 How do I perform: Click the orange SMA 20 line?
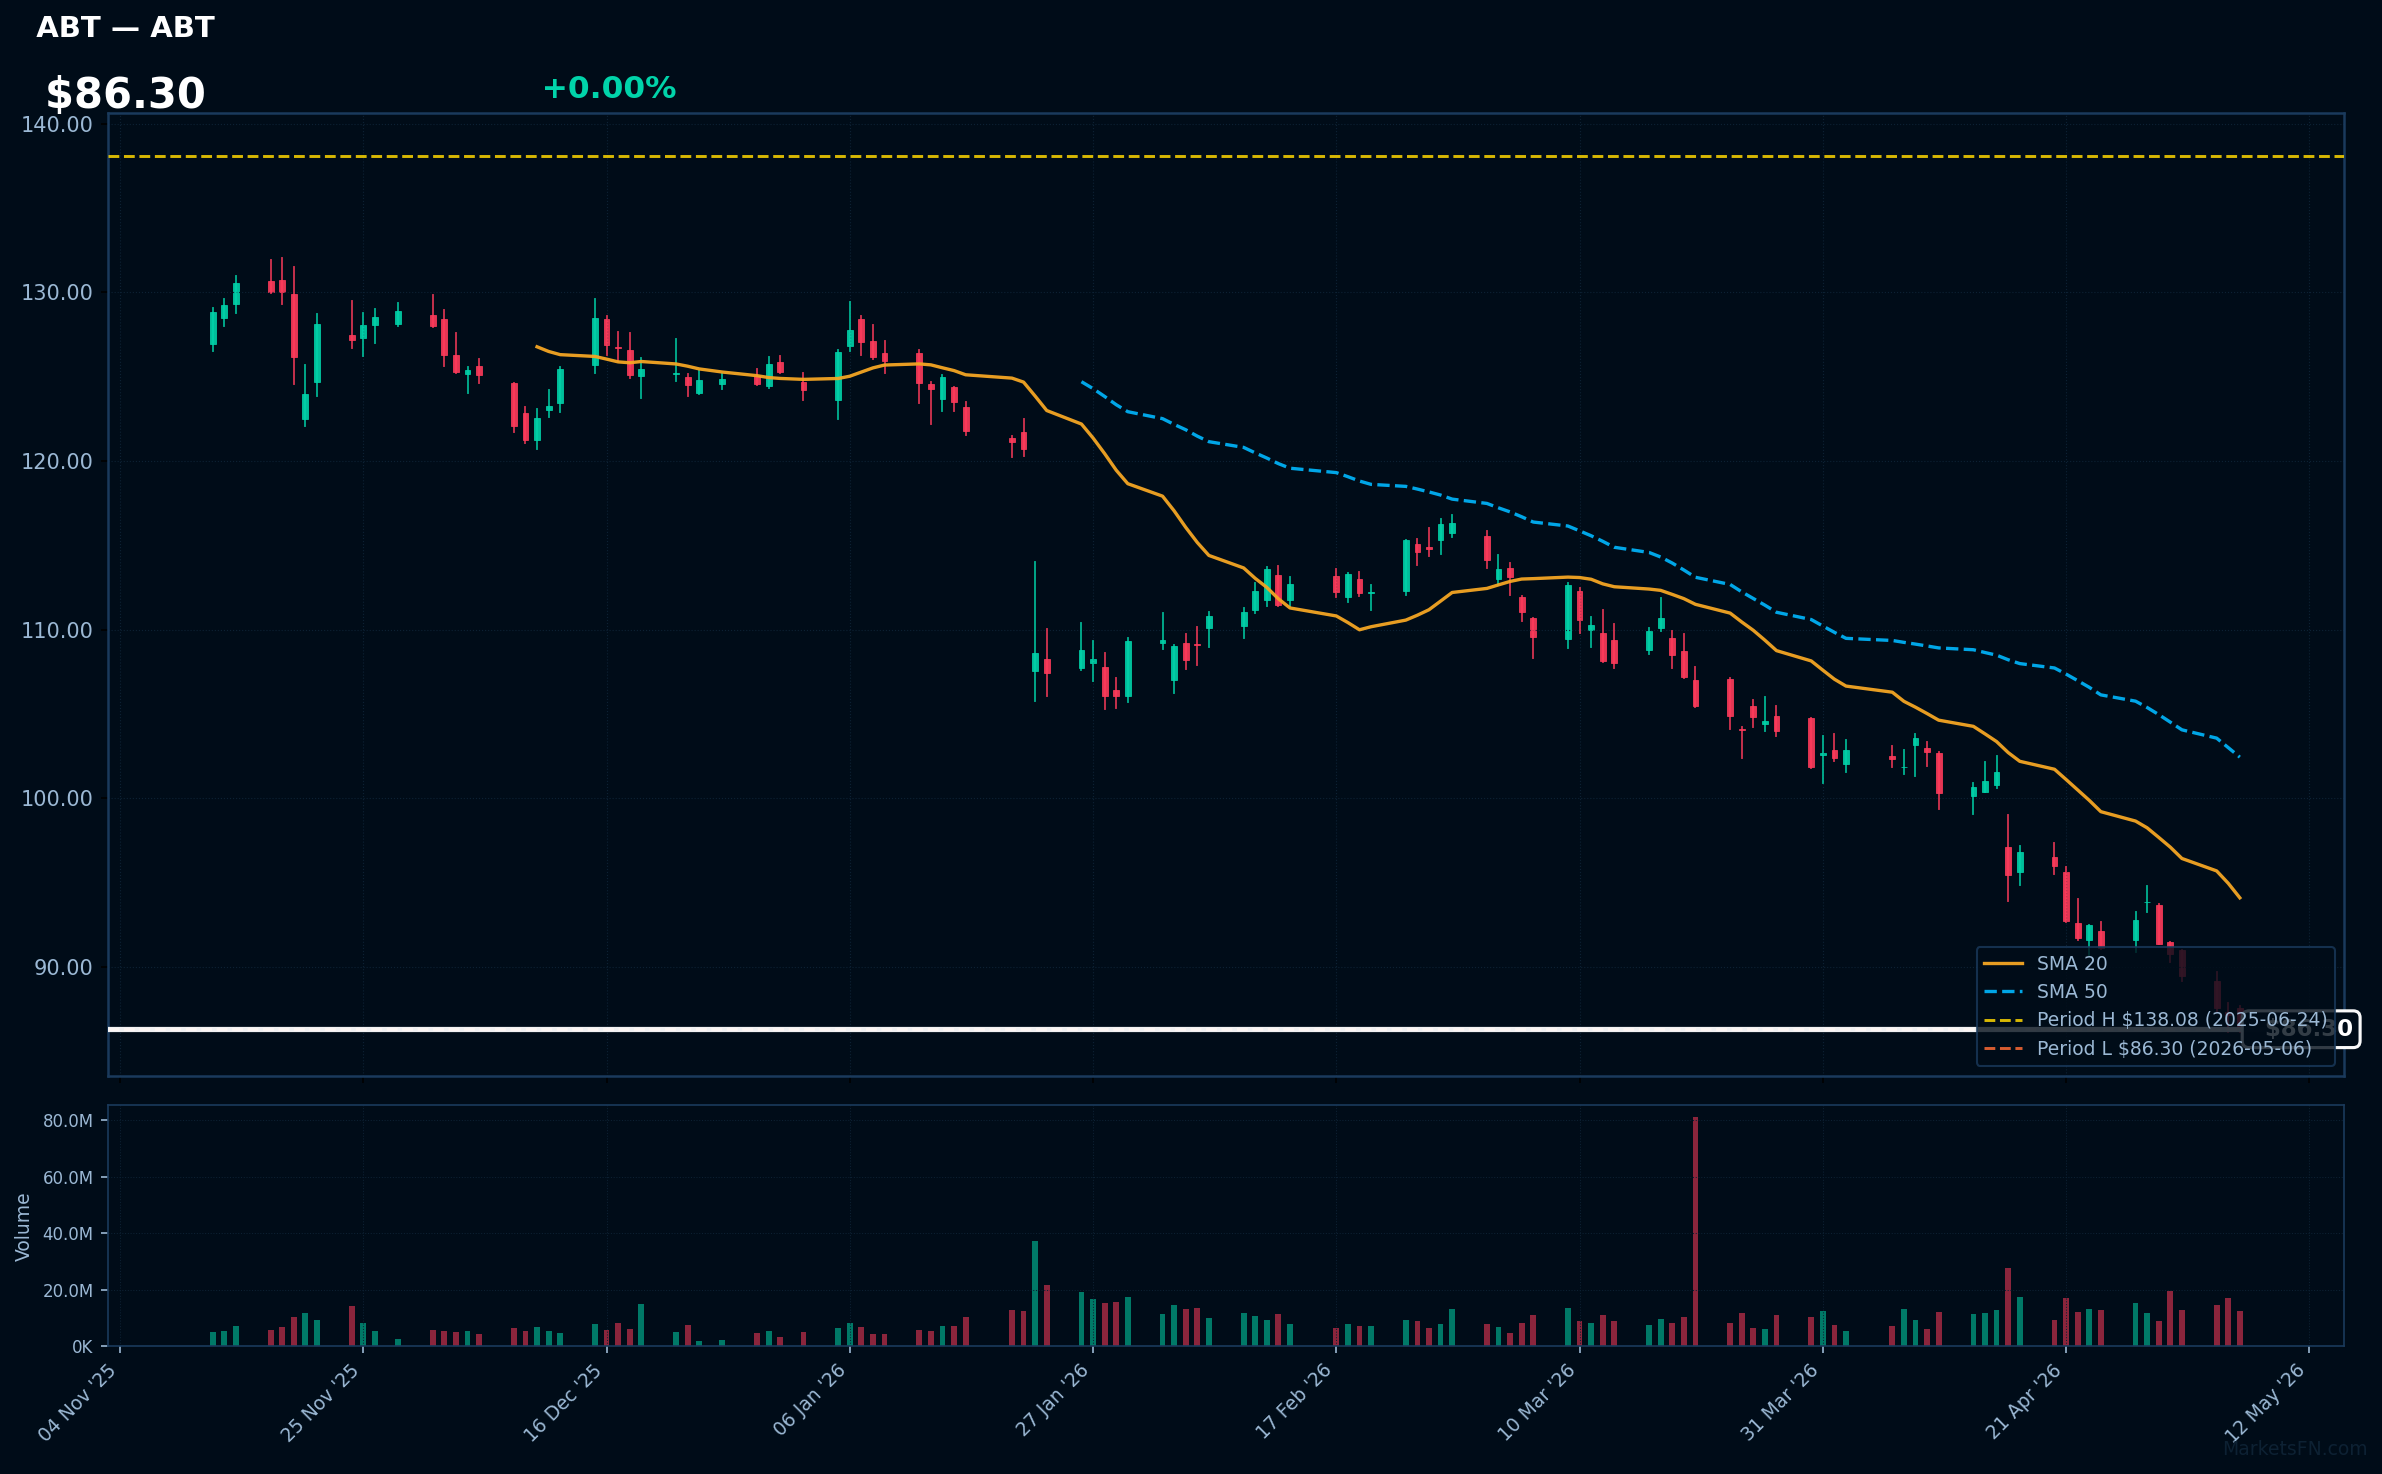tap(1390, 622)
